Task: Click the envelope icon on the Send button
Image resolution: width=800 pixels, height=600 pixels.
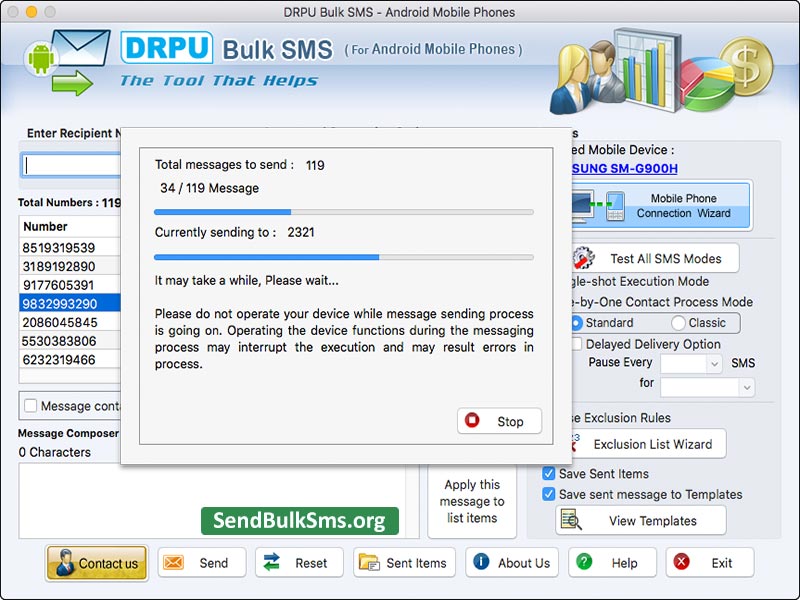Action: click(172, 563)
